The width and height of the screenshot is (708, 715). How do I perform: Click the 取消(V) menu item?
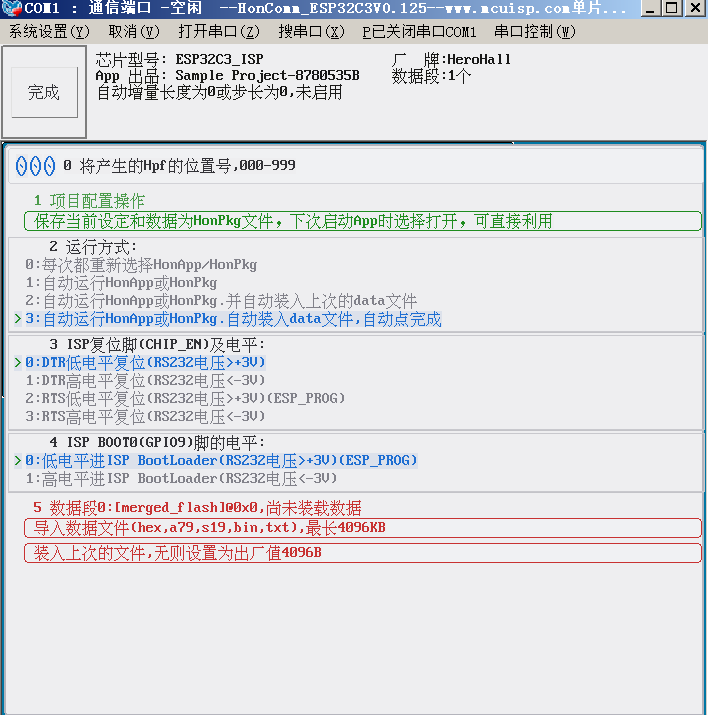134,31
